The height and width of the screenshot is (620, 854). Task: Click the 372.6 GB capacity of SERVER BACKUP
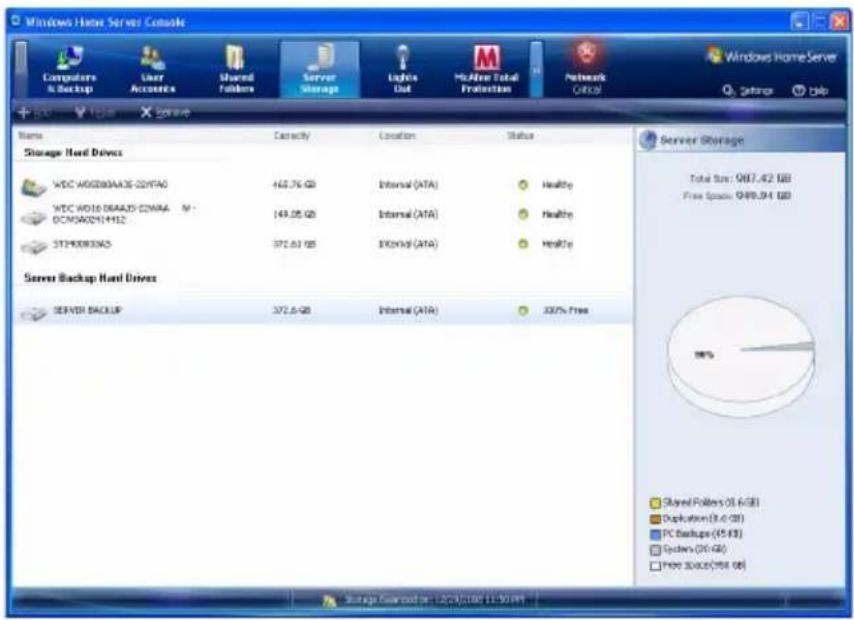point(291,311)
